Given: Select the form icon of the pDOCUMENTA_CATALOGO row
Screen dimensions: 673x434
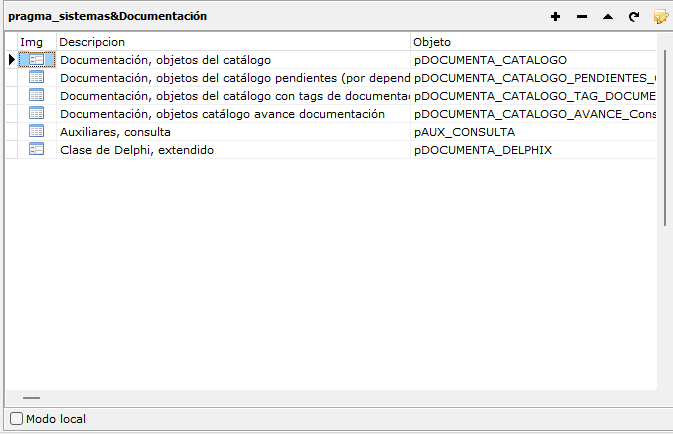Looking at the screenshot, I should click(36, 59).
